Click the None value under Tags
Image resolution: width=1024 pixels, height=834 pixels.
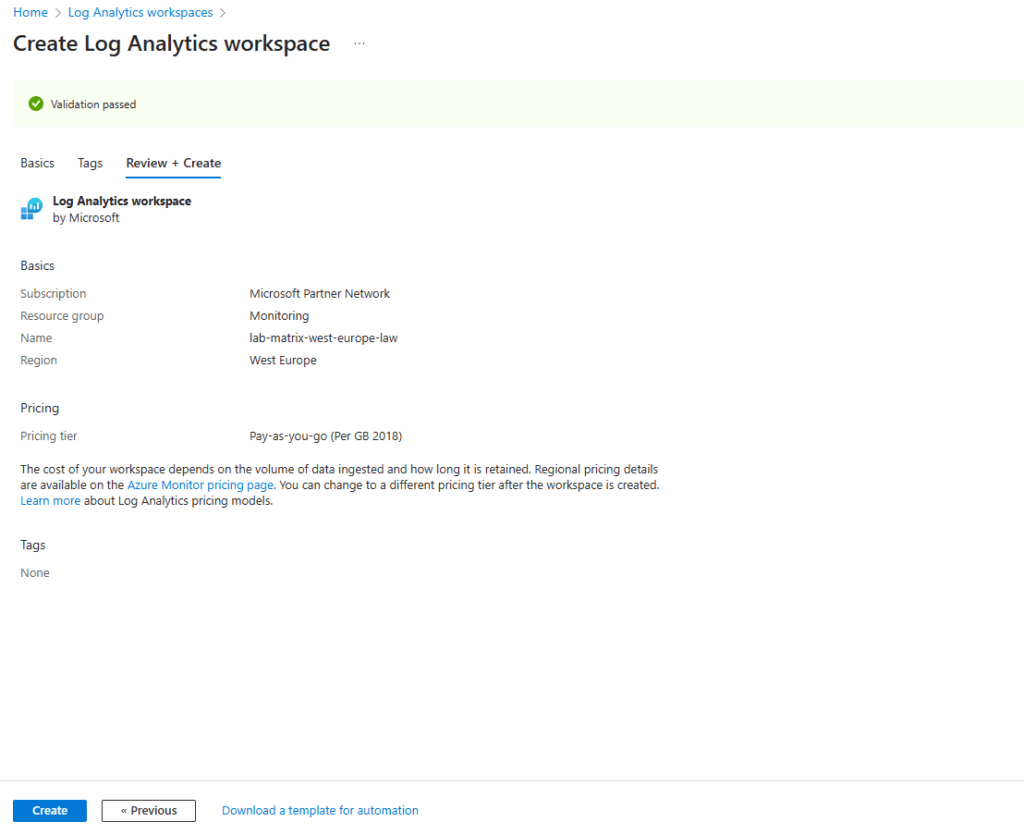pyautogui.click(x=35, y=573)
